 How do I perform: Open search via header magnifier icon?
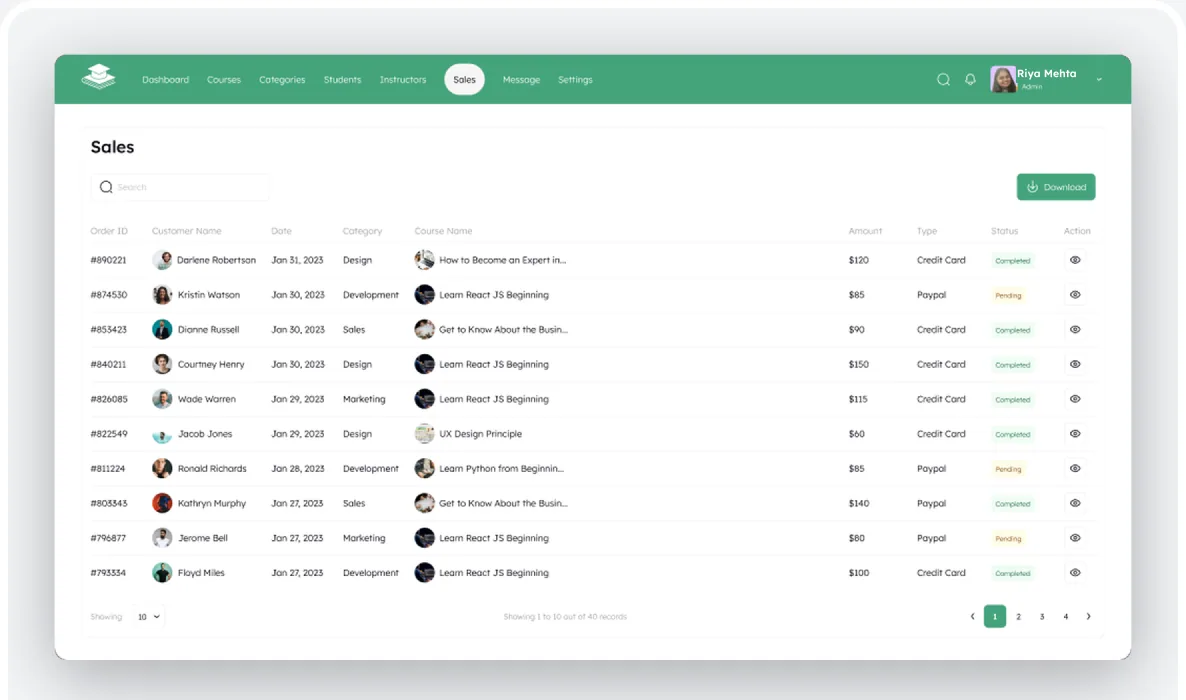point(943,79)
